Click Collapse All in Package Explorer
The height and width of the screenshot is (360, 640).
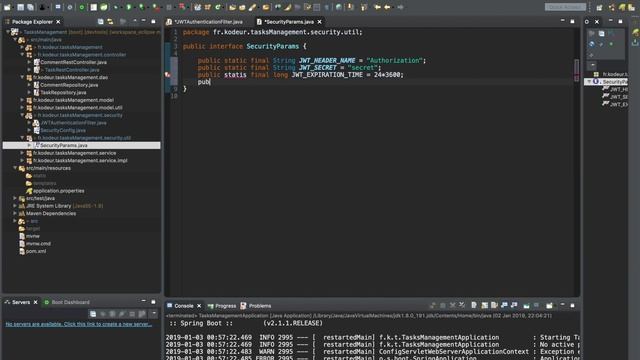click(100, 22)
